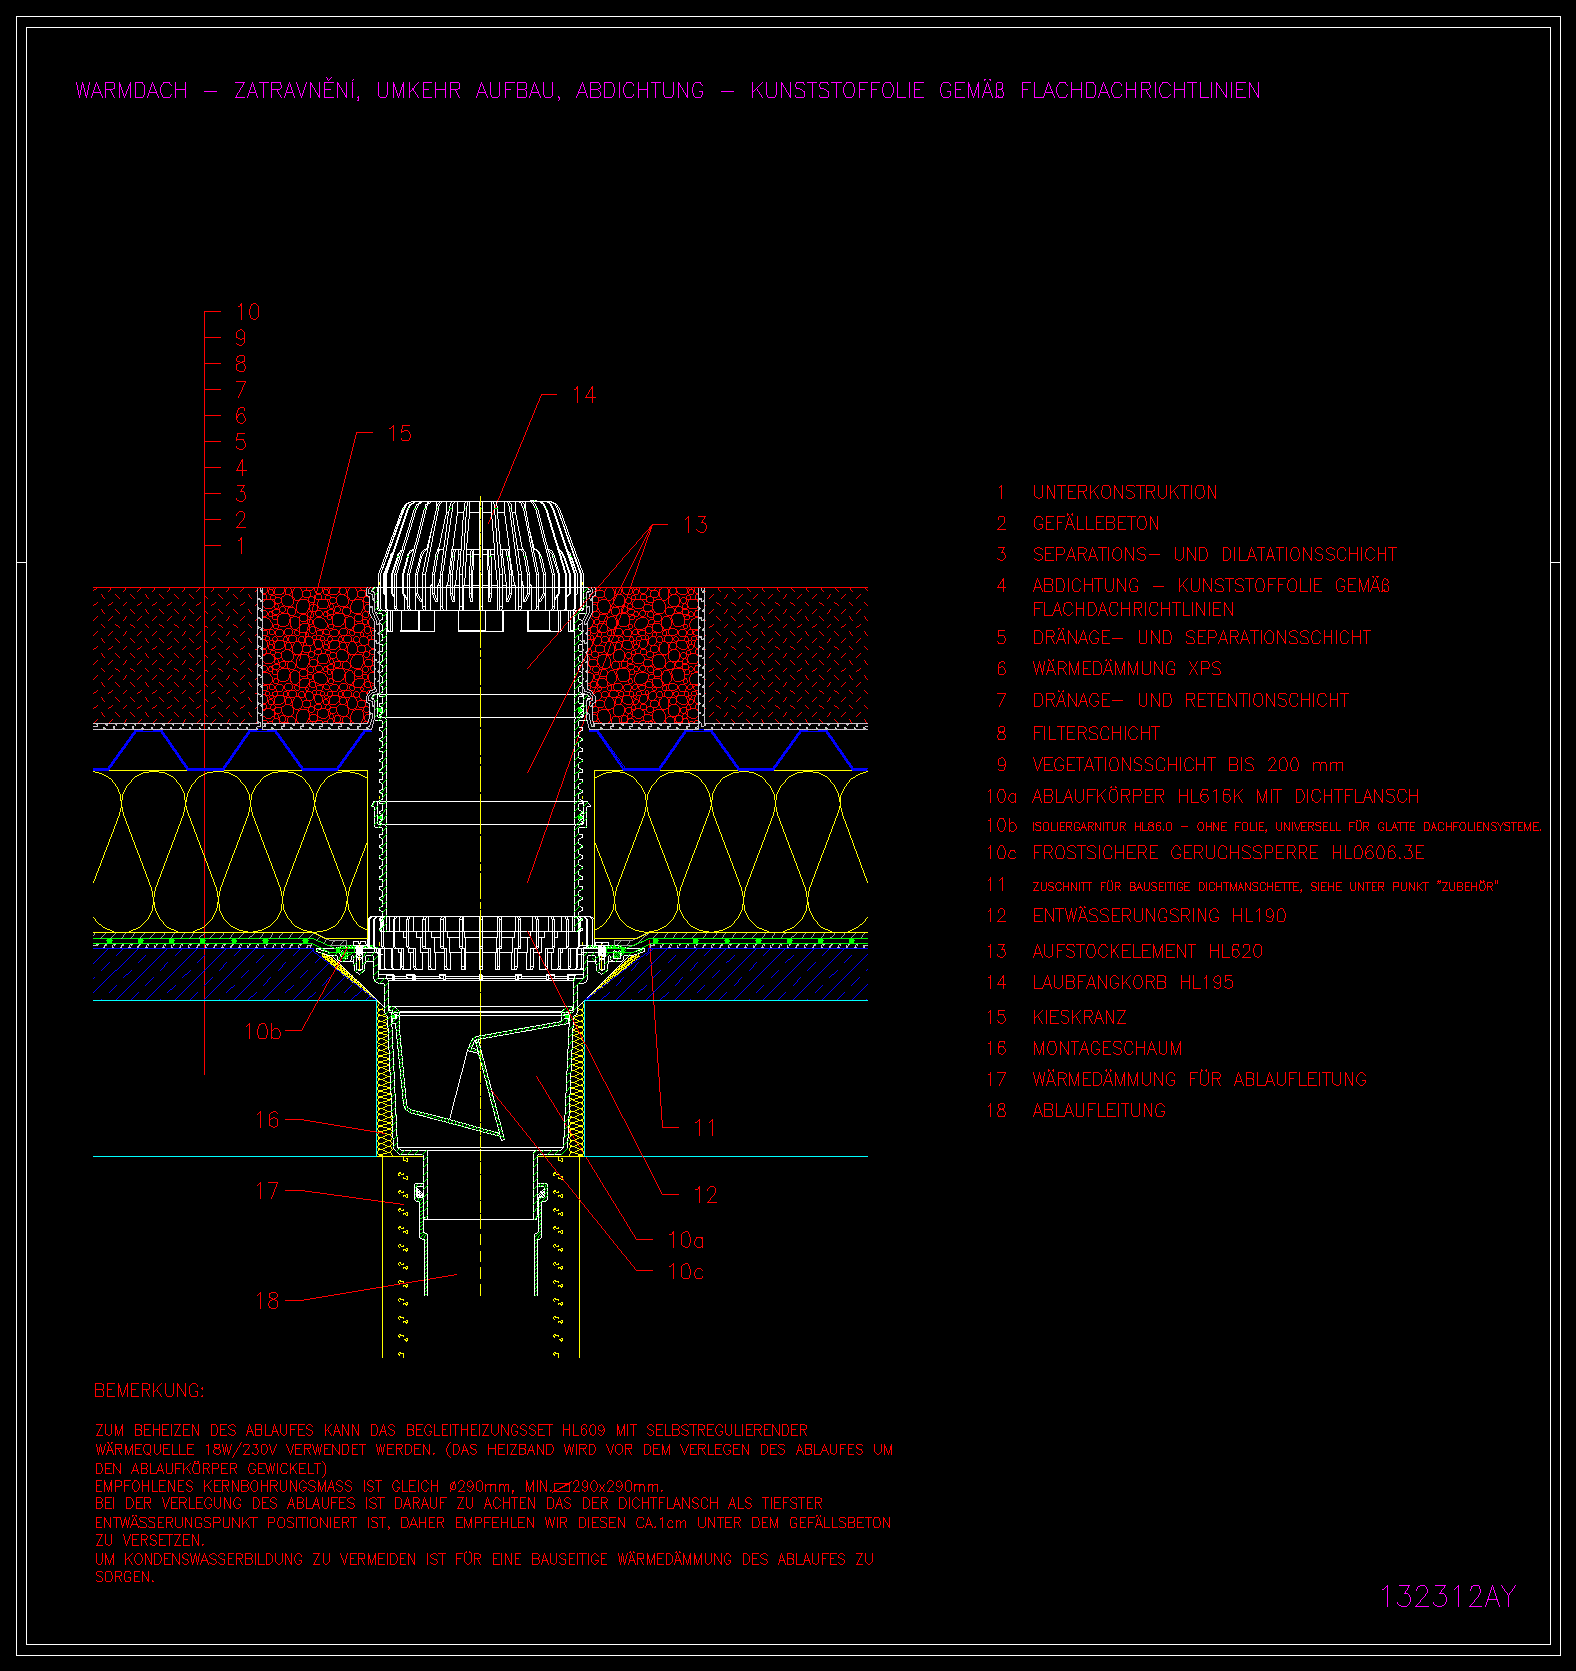Click legend entry AUFSTOCKELEMENT HL620
Viewport: 1576px width, 1671px height.
pyautogui.click(x=1147, y=951)
